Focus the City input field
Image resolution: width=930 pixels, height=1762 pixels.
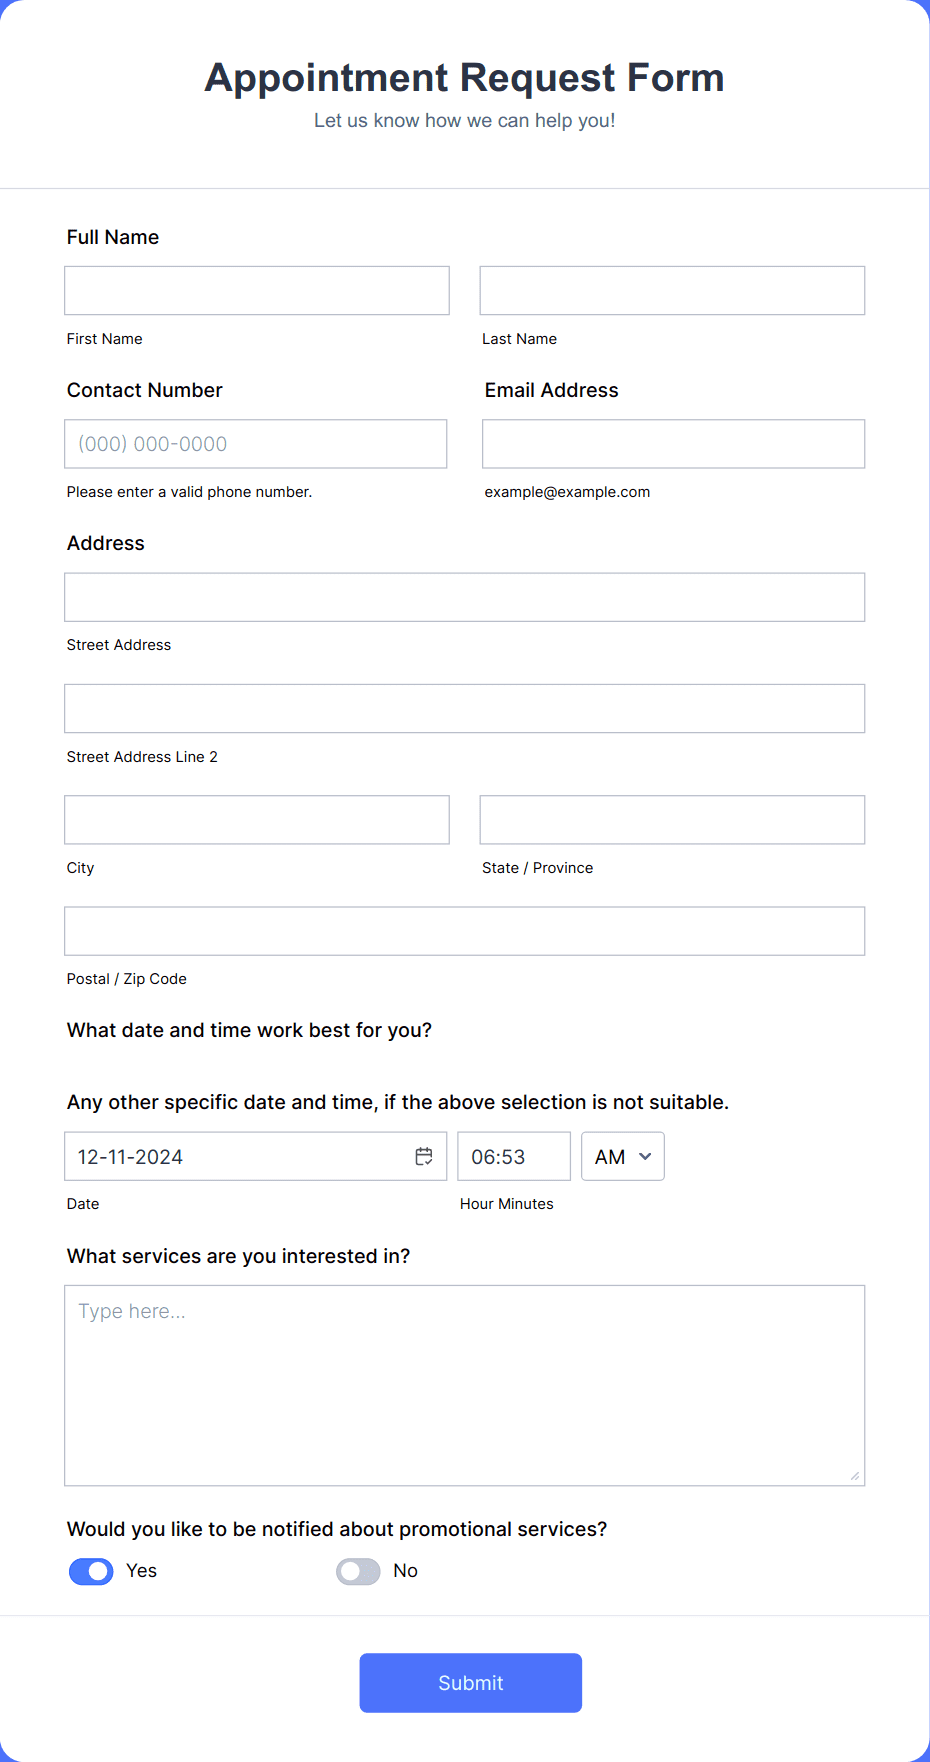tap(257, 819)
